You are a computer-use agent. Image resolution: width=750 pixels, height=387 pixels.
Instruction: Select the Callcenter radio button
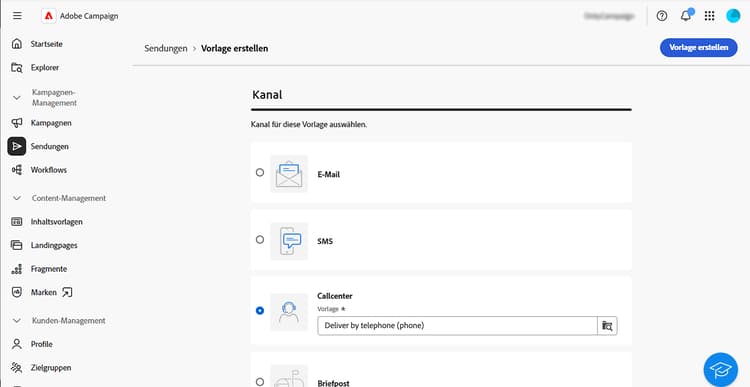[x=260, y=310]
